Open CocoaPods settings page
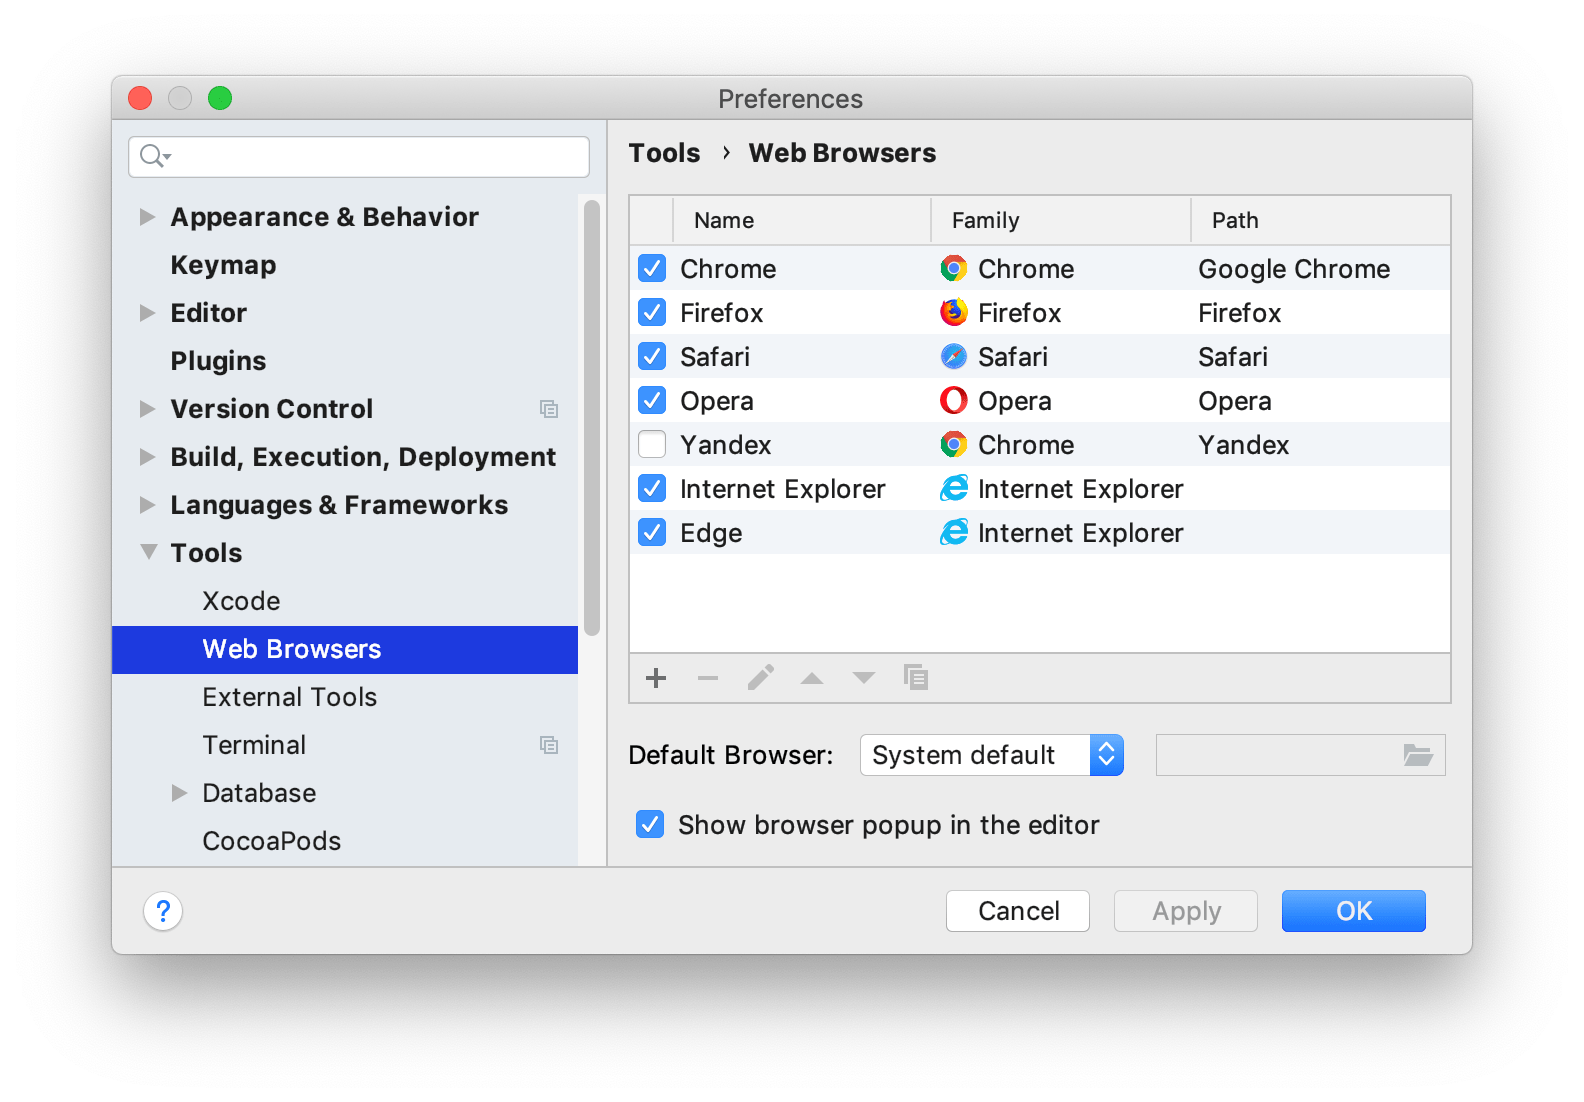 [272, 841]
